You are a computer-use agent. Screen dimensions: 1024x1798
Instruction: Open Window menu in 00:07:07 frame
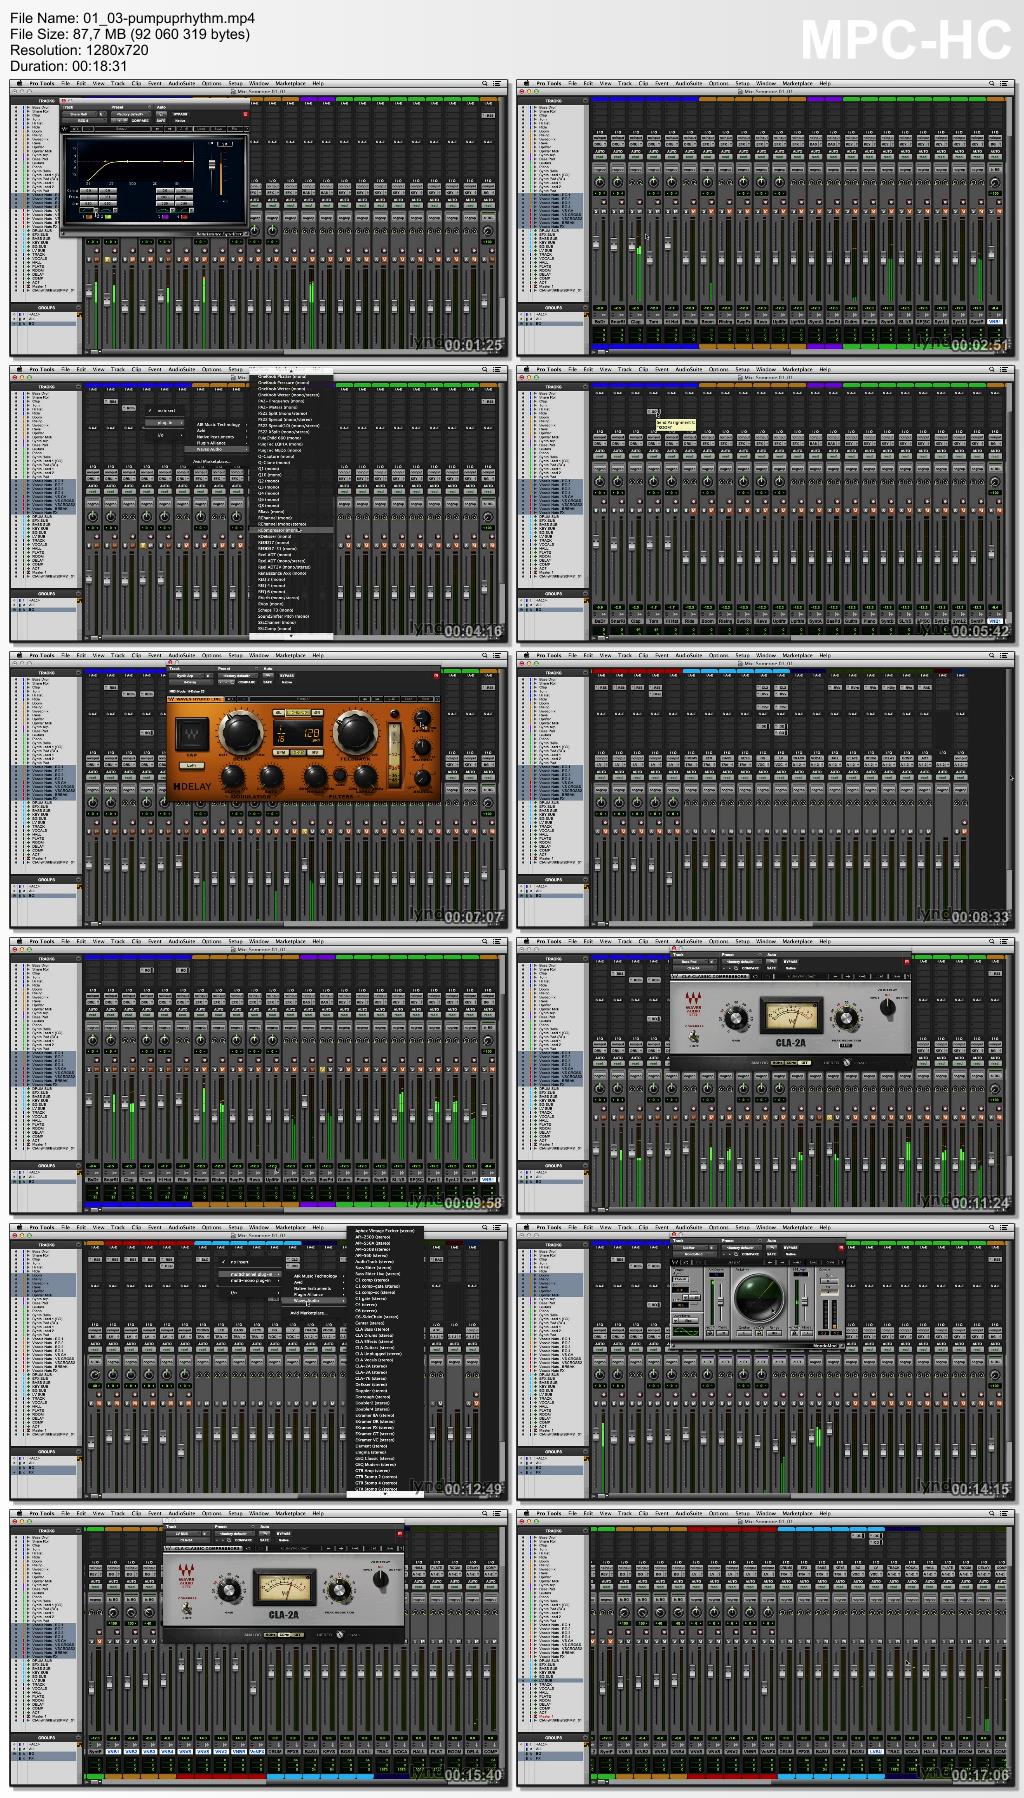(x=258, y=655)
